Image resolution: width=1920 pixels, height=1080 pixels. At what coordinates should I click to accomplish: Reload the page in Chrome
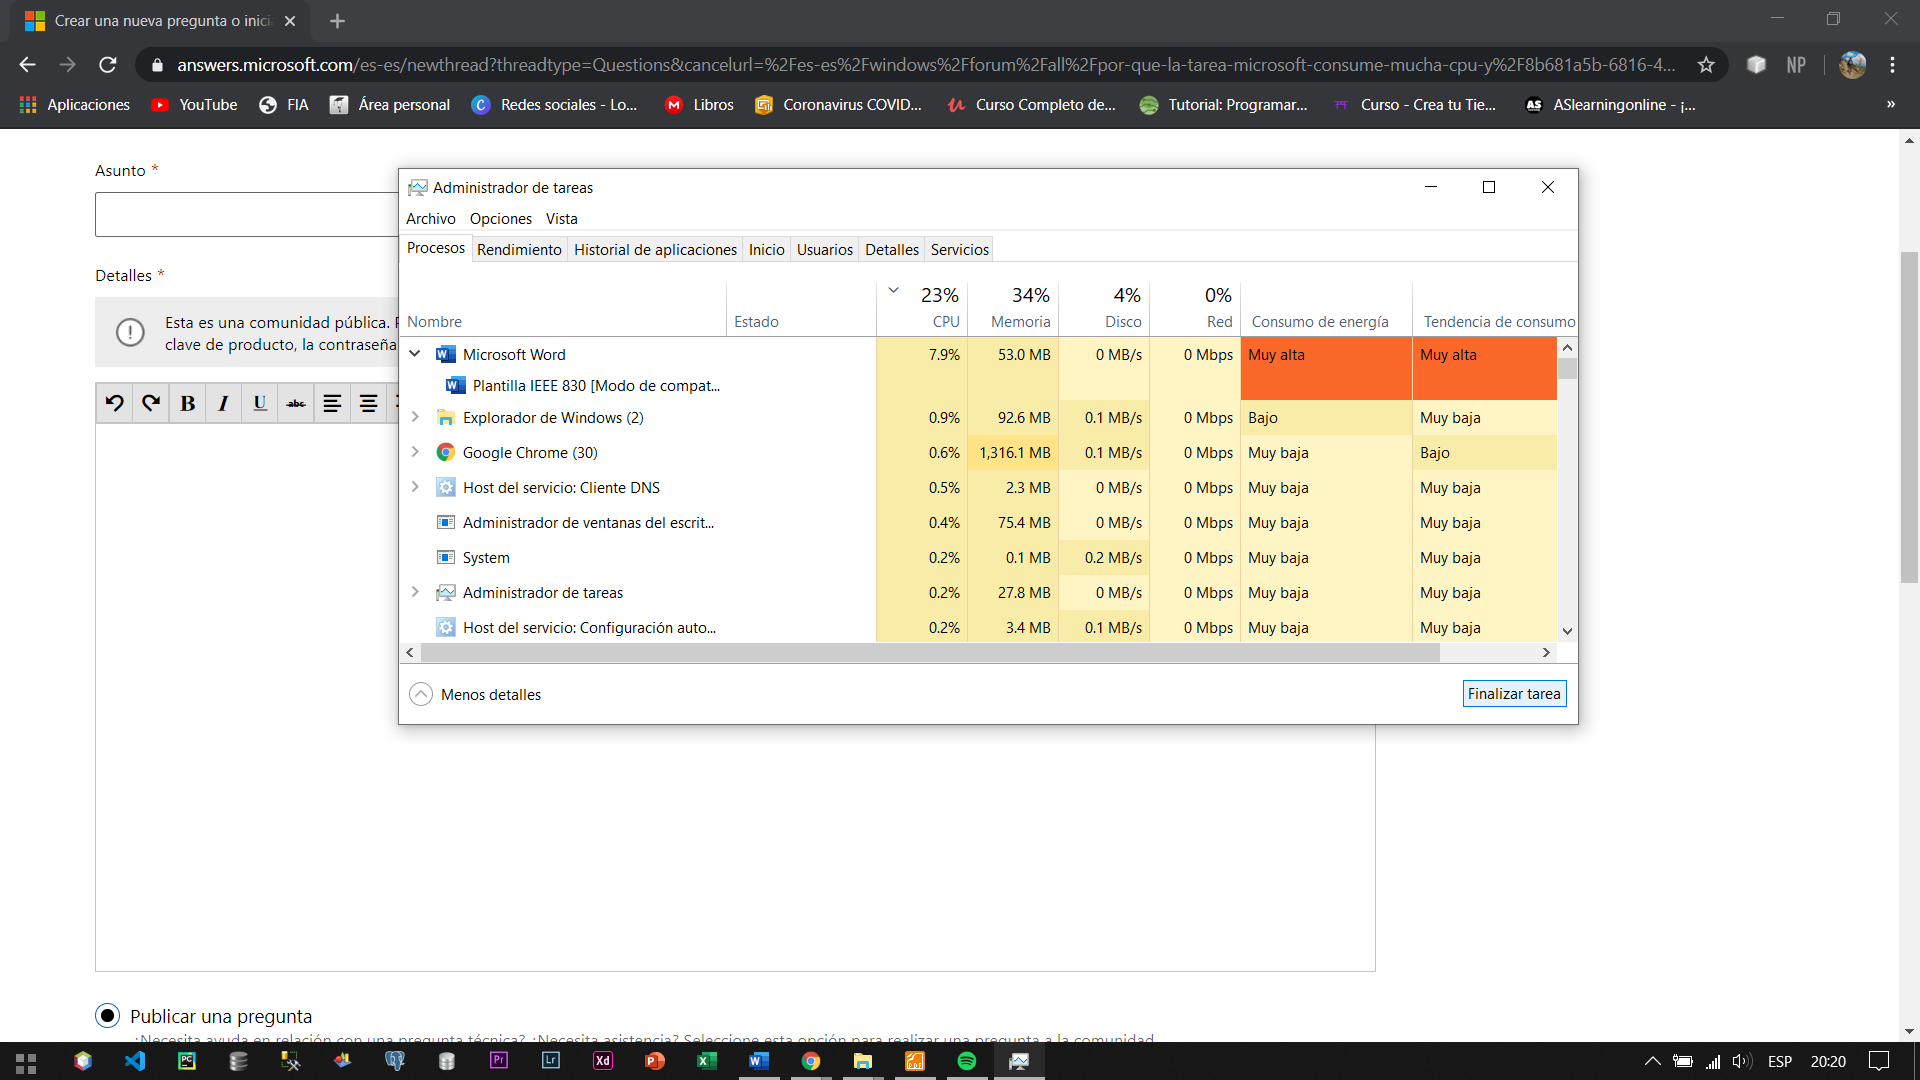coord(108,65)
